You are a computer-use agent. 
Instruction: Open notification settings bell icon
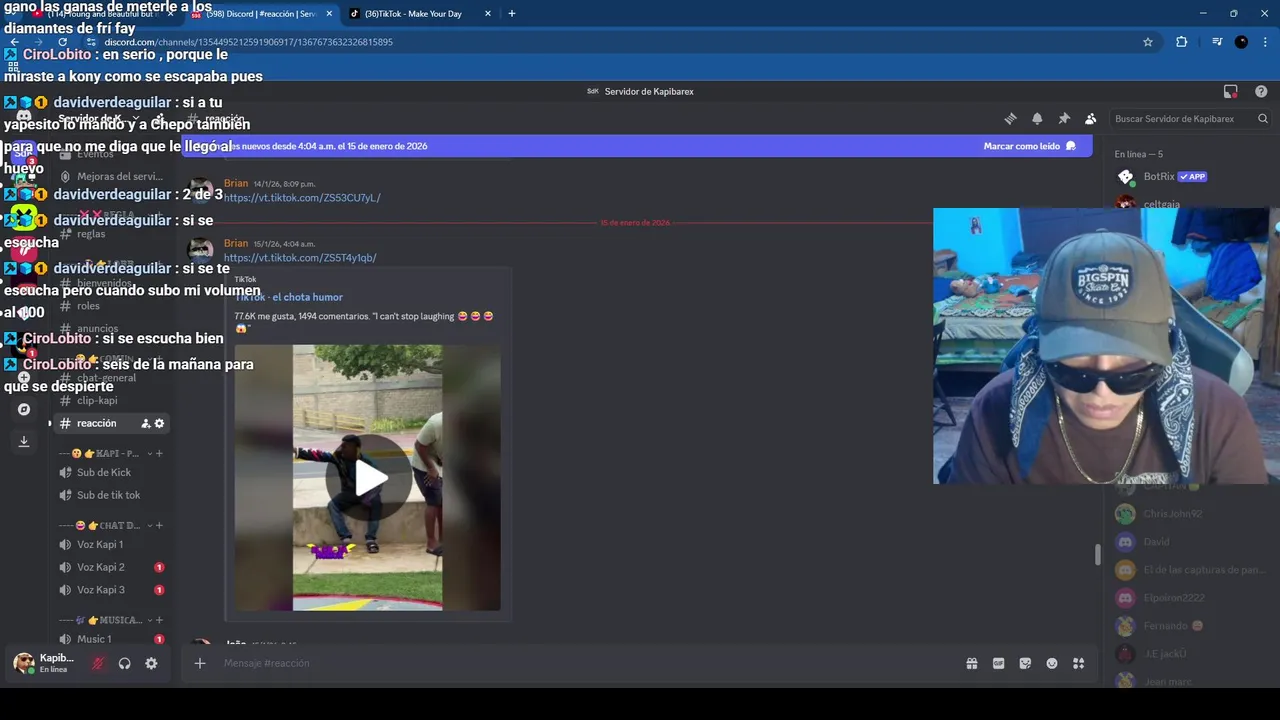pyautogui.click(x=1037, y=118)
